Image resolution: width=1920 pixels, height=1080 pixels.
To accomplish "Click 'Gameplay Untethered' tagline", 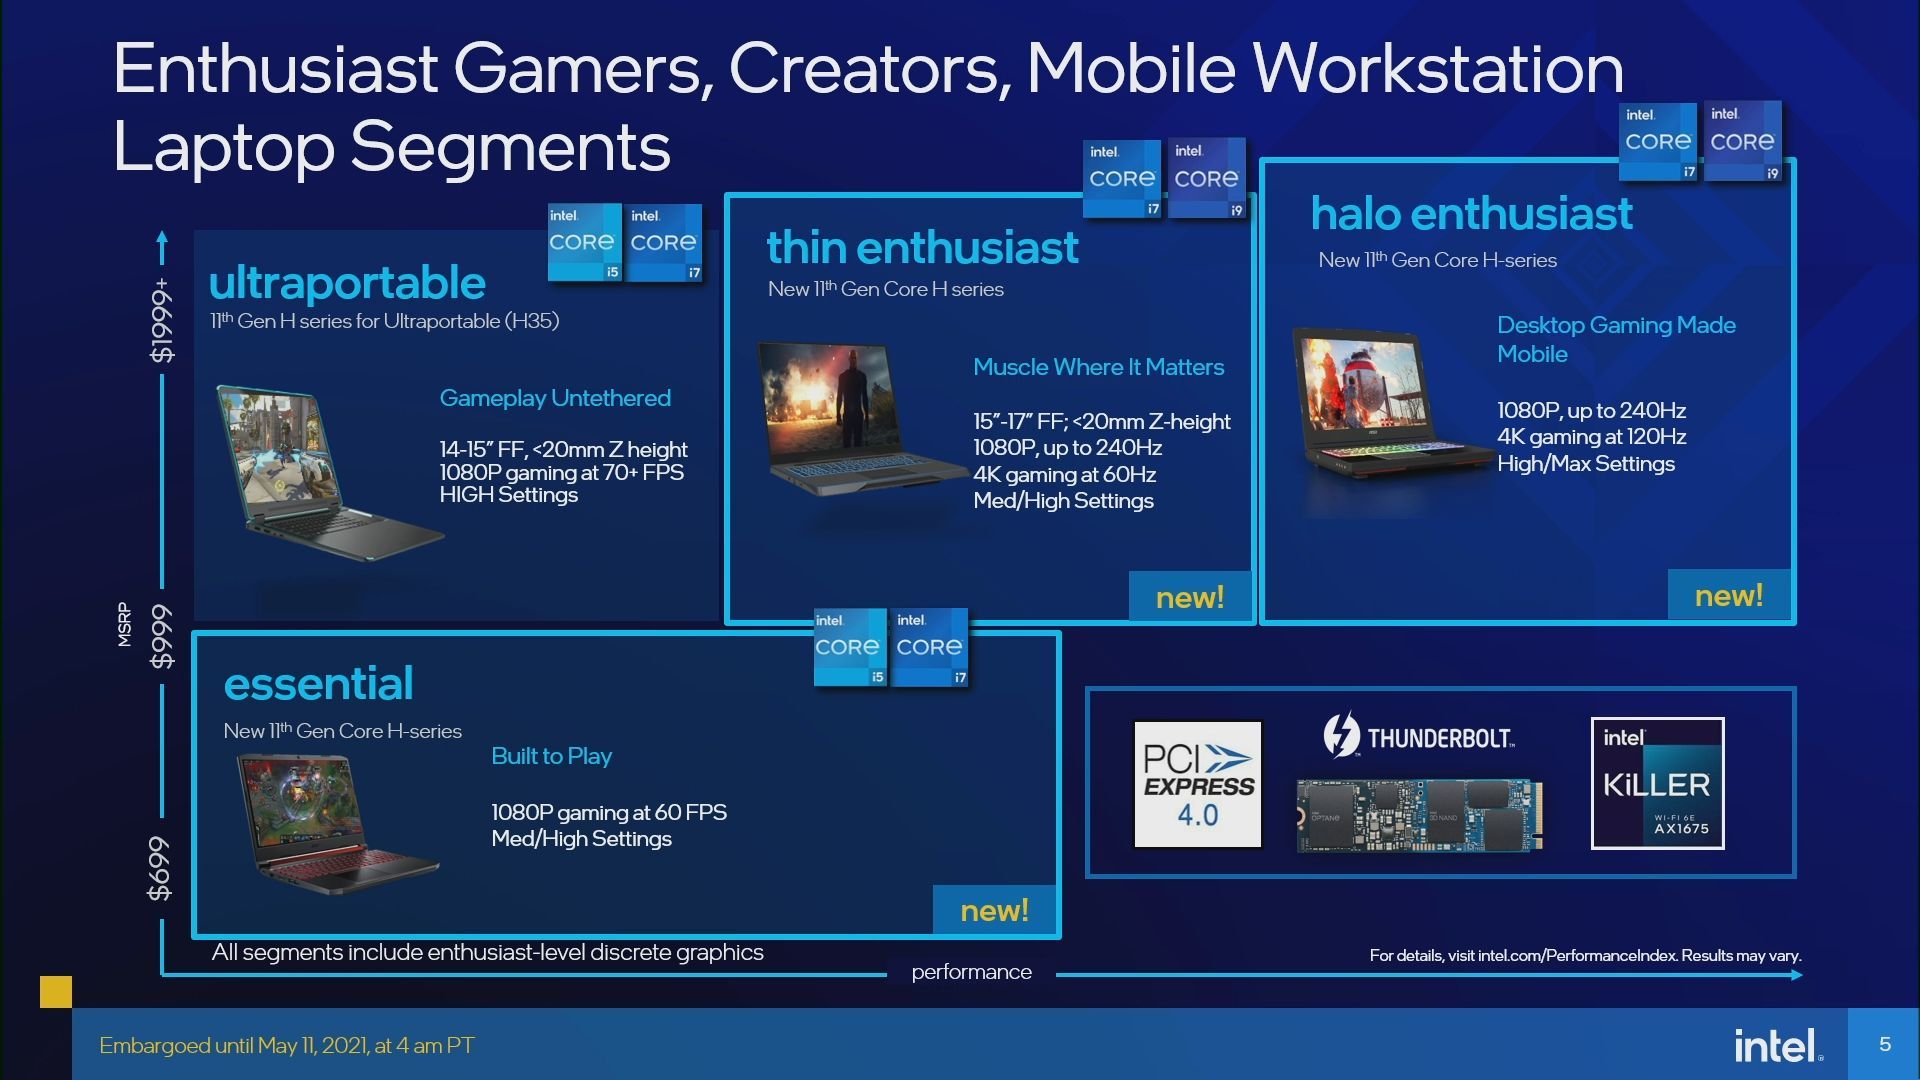I will click(555, 398).
